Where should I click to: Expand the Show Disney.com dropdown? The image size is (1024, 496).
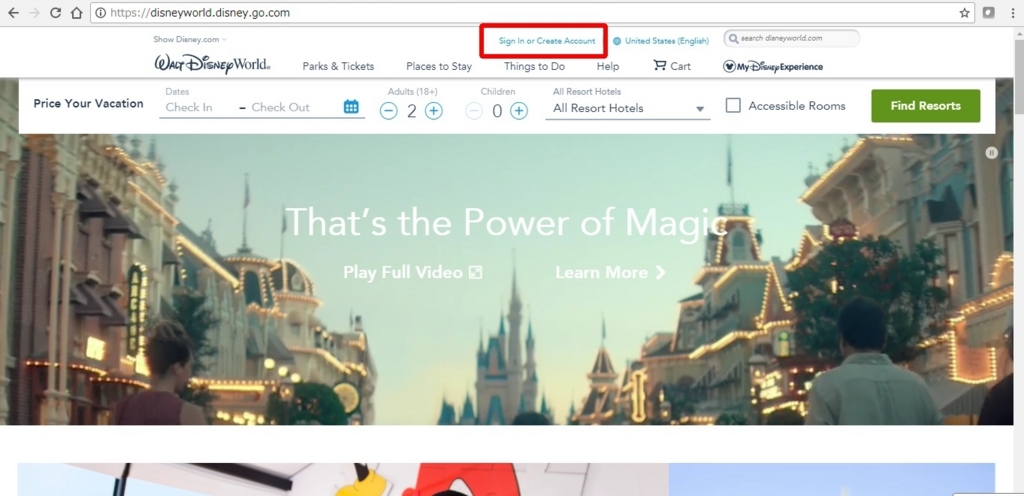(x=190, y=39)
